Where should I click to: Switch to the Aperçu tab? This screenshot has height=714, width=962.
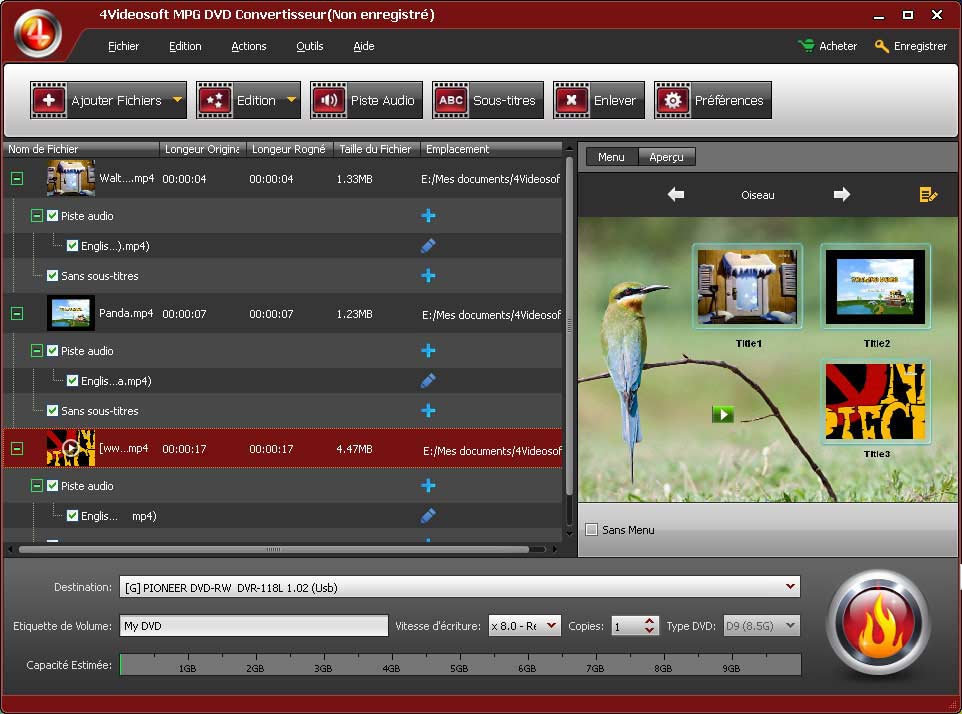(x=666, y=157)
